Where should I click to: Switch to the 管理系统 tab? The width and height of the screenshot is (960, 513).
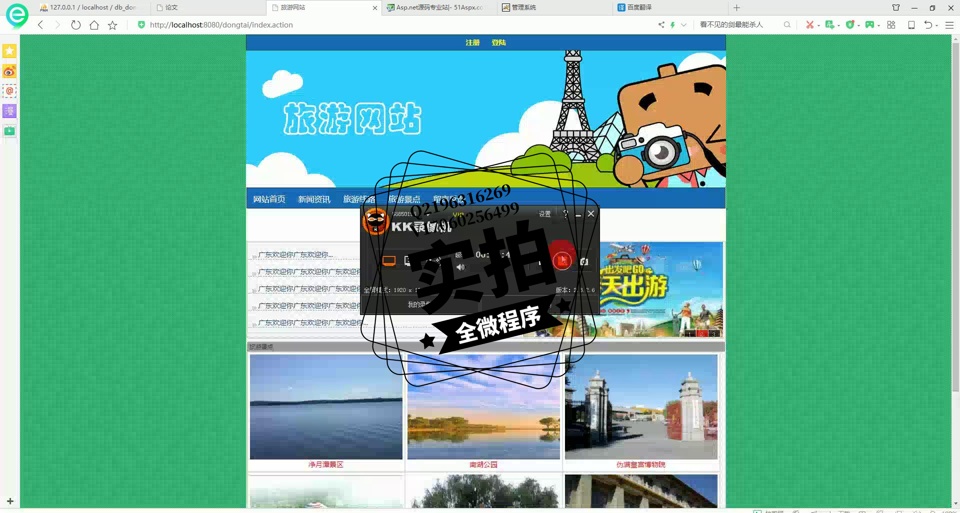click(554, 8)
